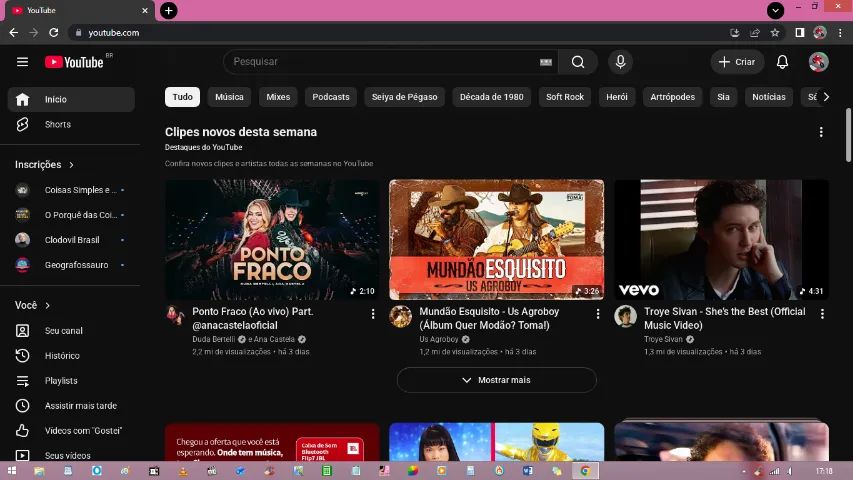Open Vídeos com "Gostei"
The image size is (853, 480).
click(71, 431)
